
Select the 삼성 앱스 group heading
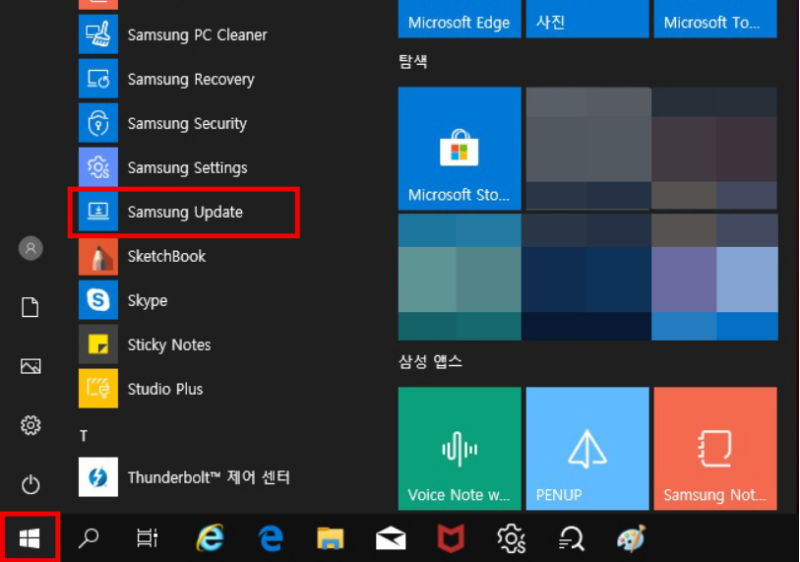point(430,362)
